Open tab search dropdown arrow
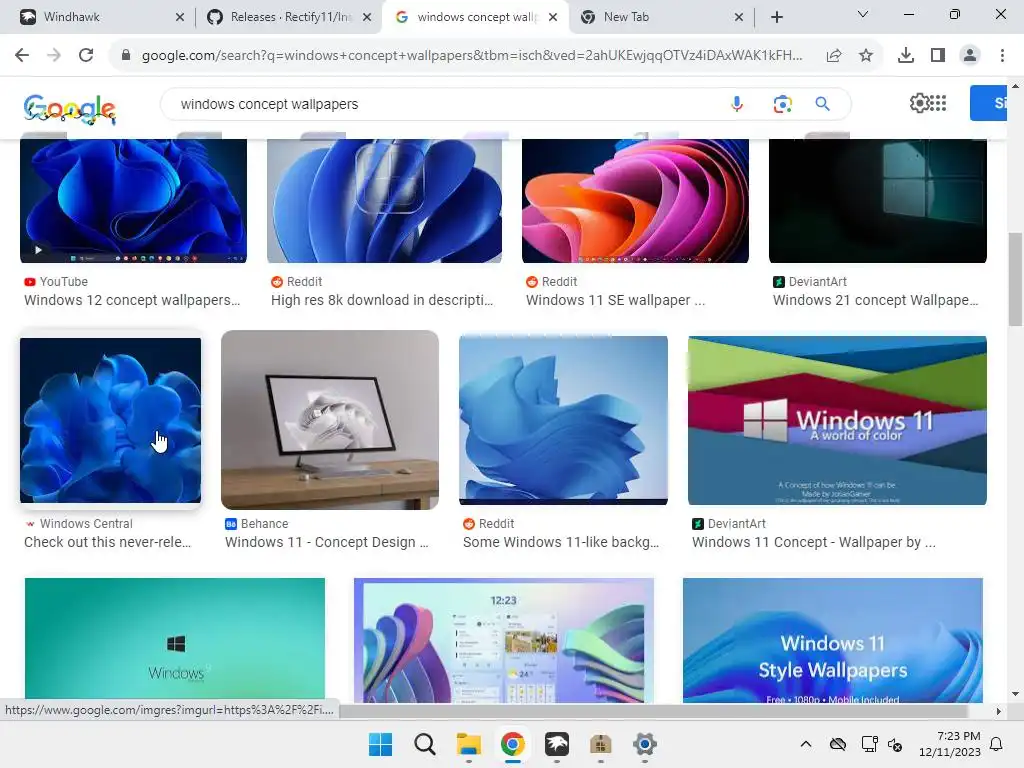This screenshot has height=768, width=1024. tap(863, 14)
